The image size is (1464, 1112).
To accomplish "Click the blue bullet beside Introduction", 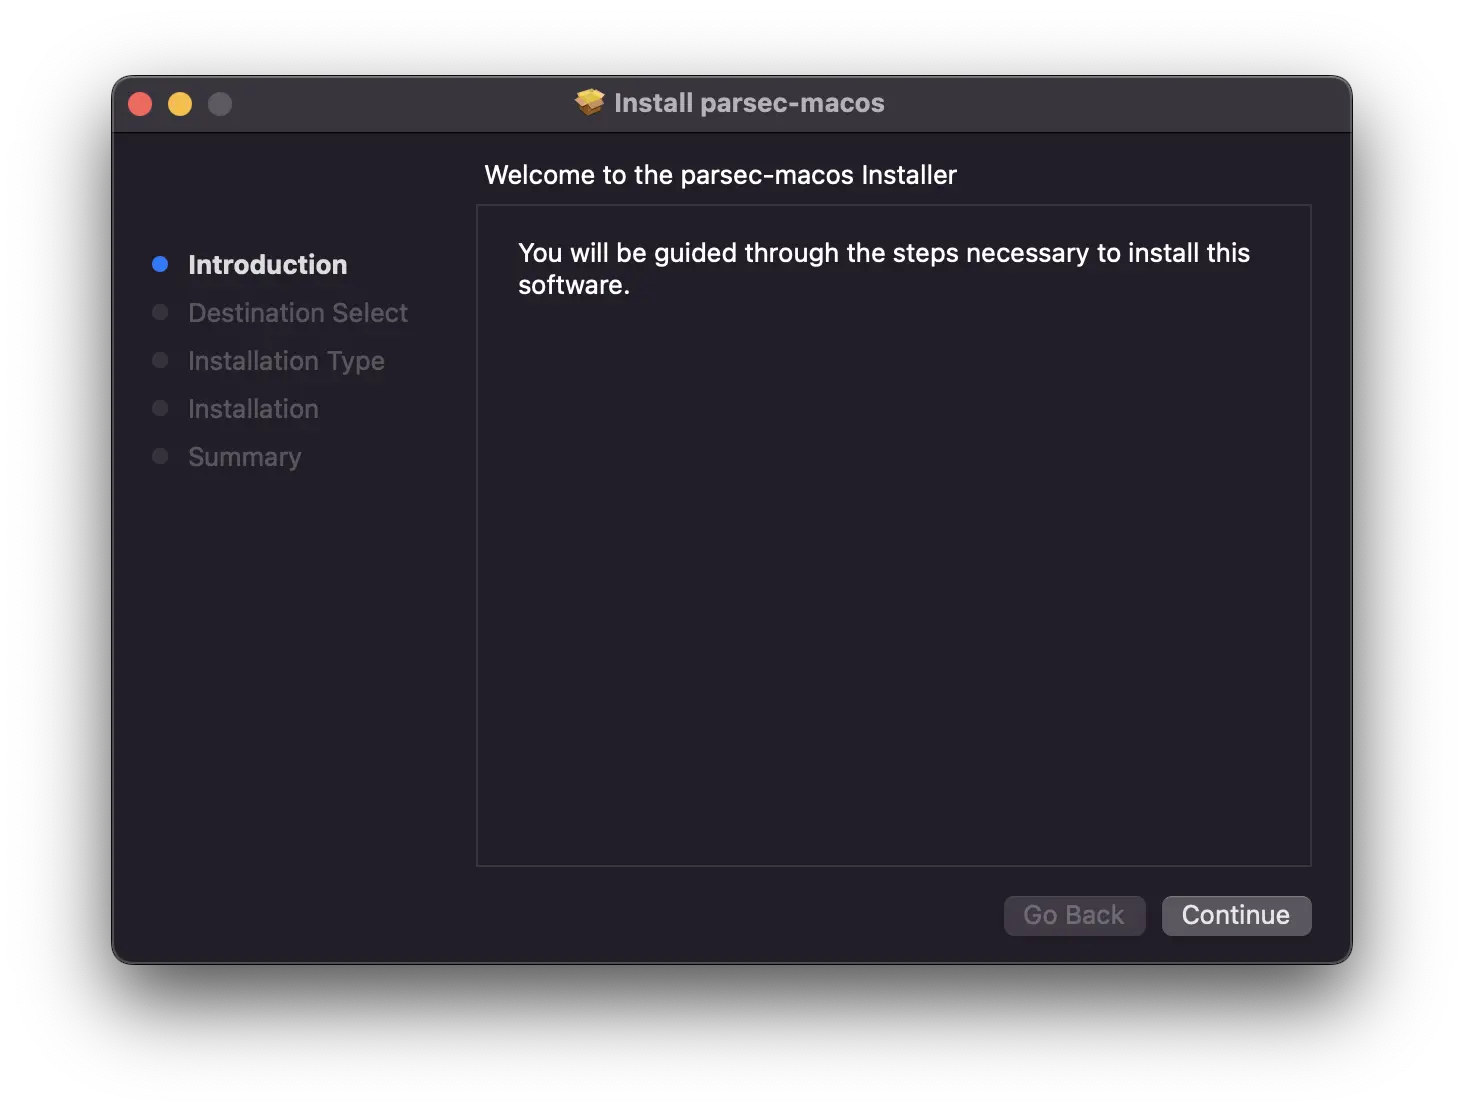I will [x=160, y=264].
